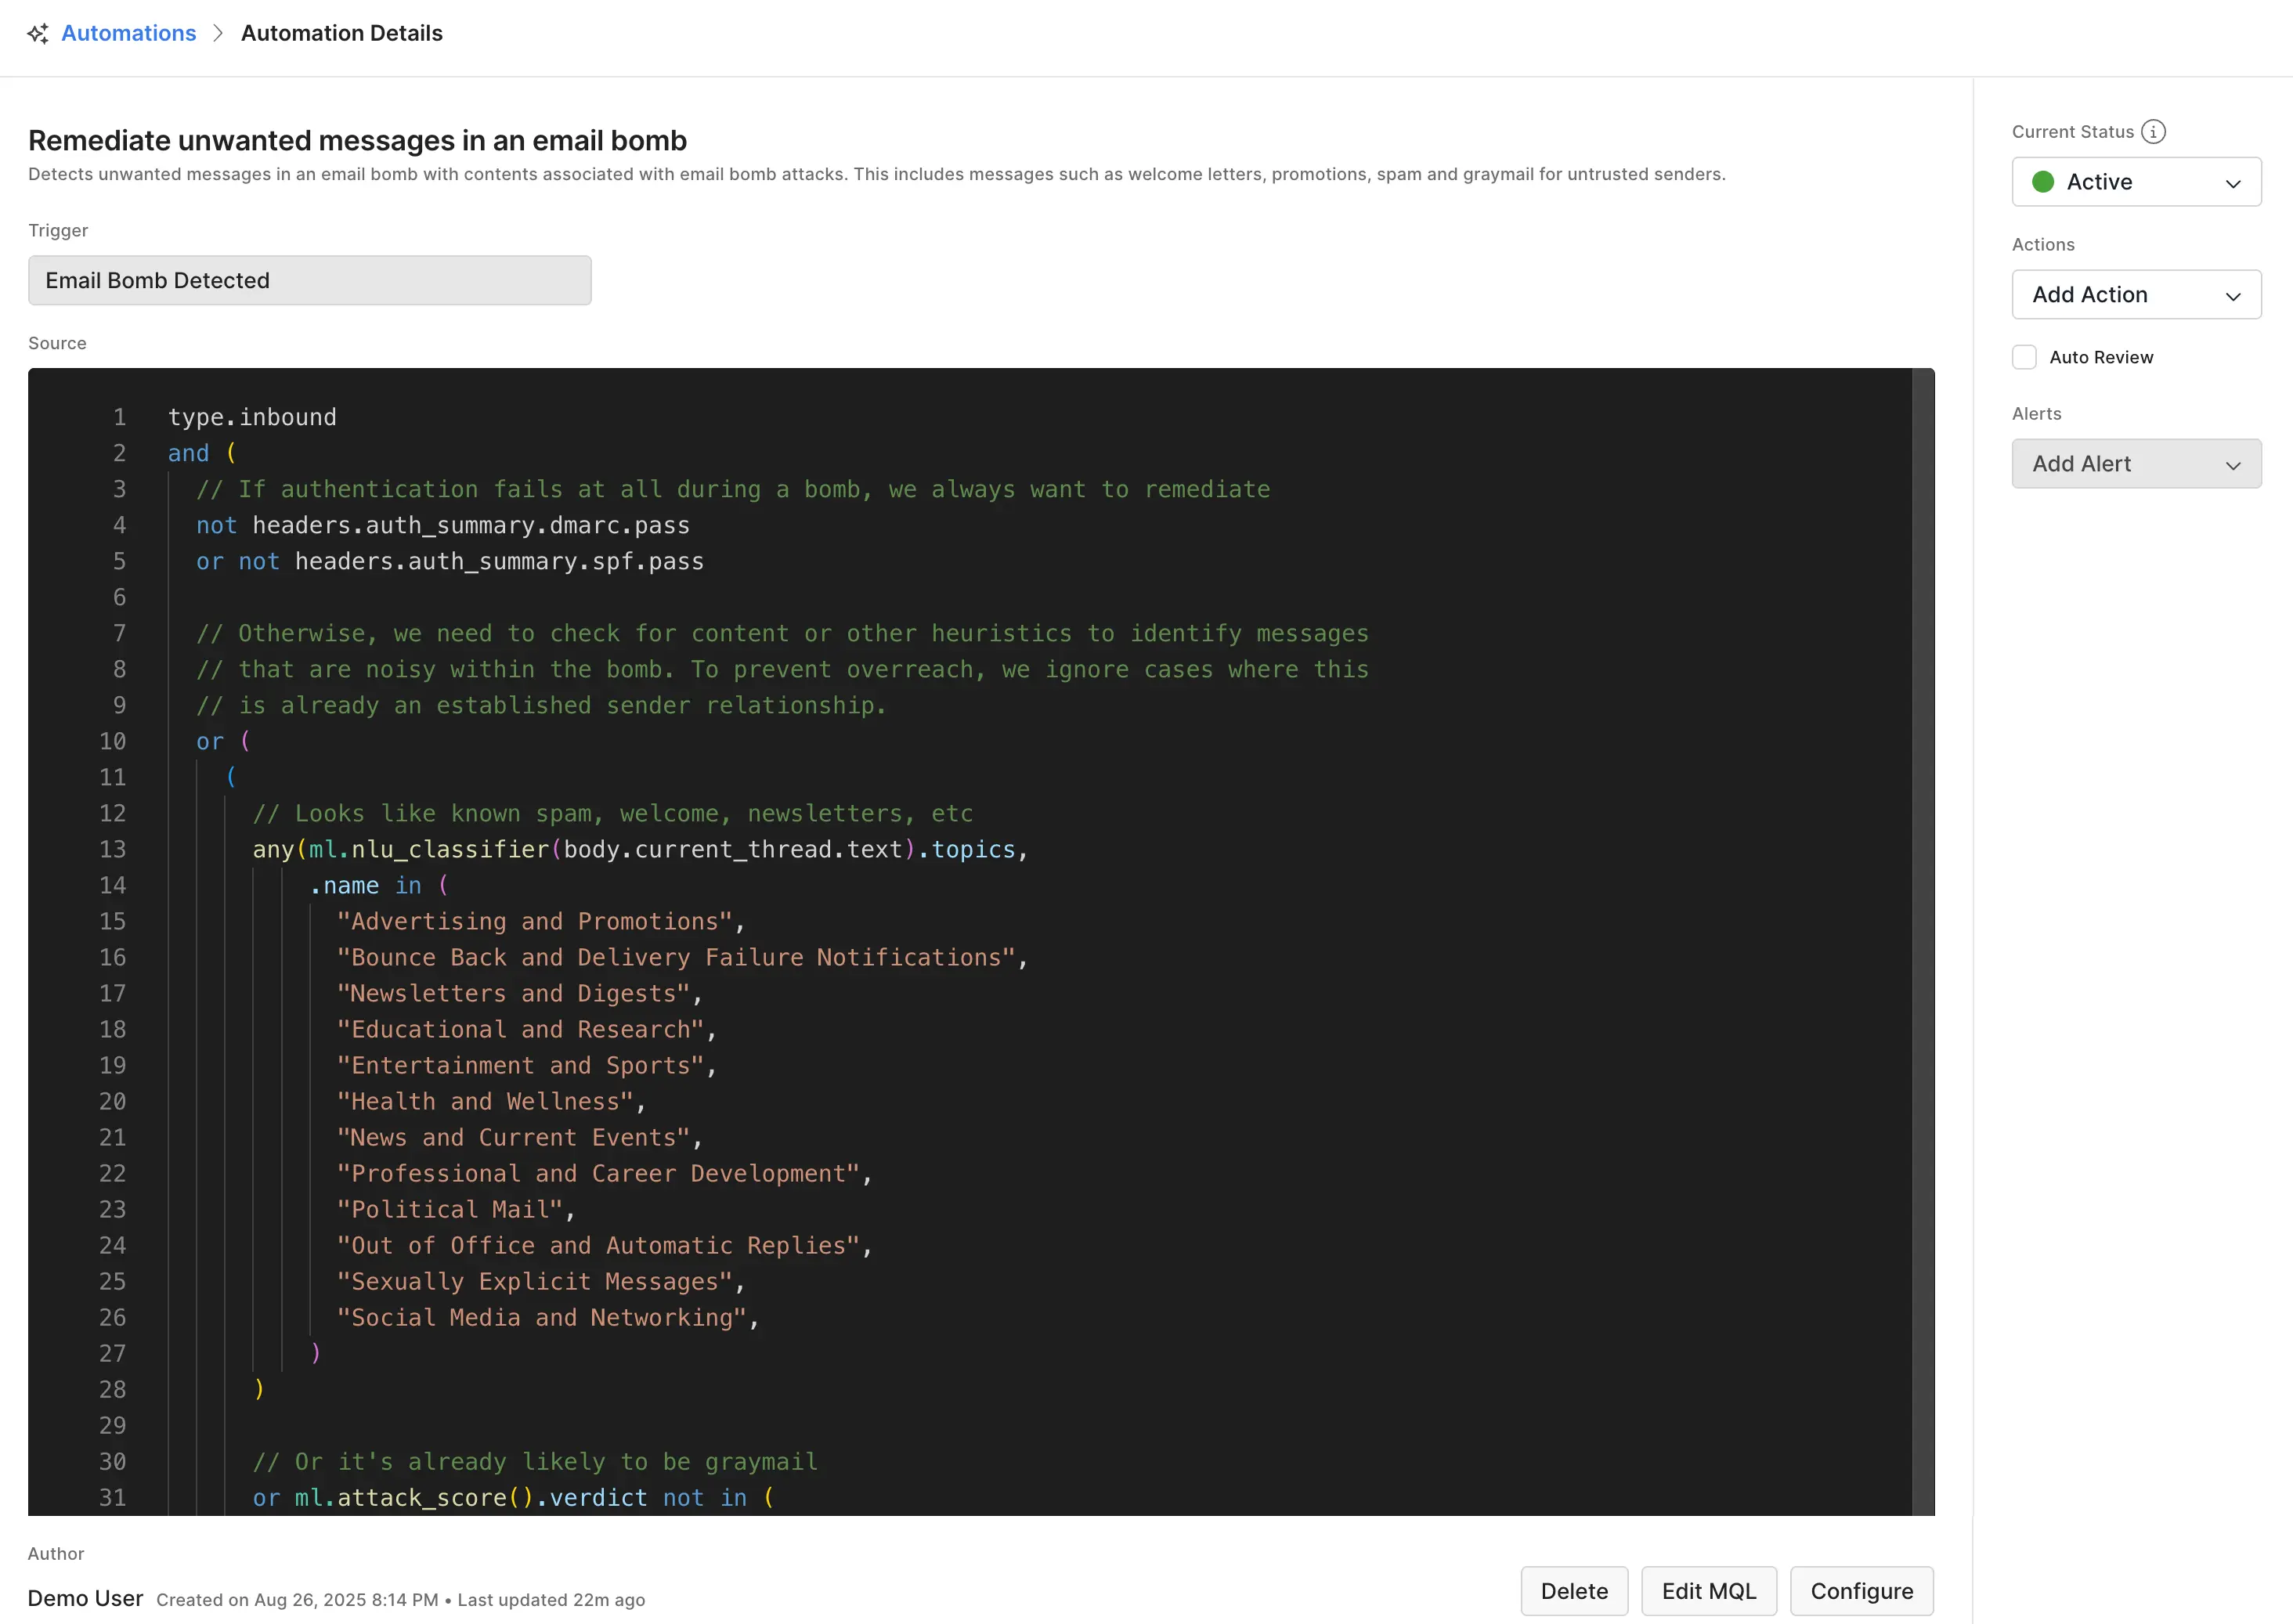Click chevron arrow in Add Action
Screen dimensions: 2293x1624
[2232, 296]
